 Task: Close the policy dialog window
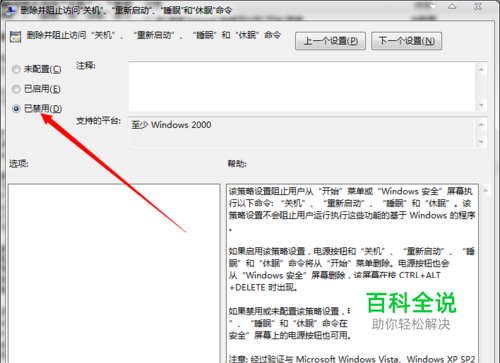point(478,6)
